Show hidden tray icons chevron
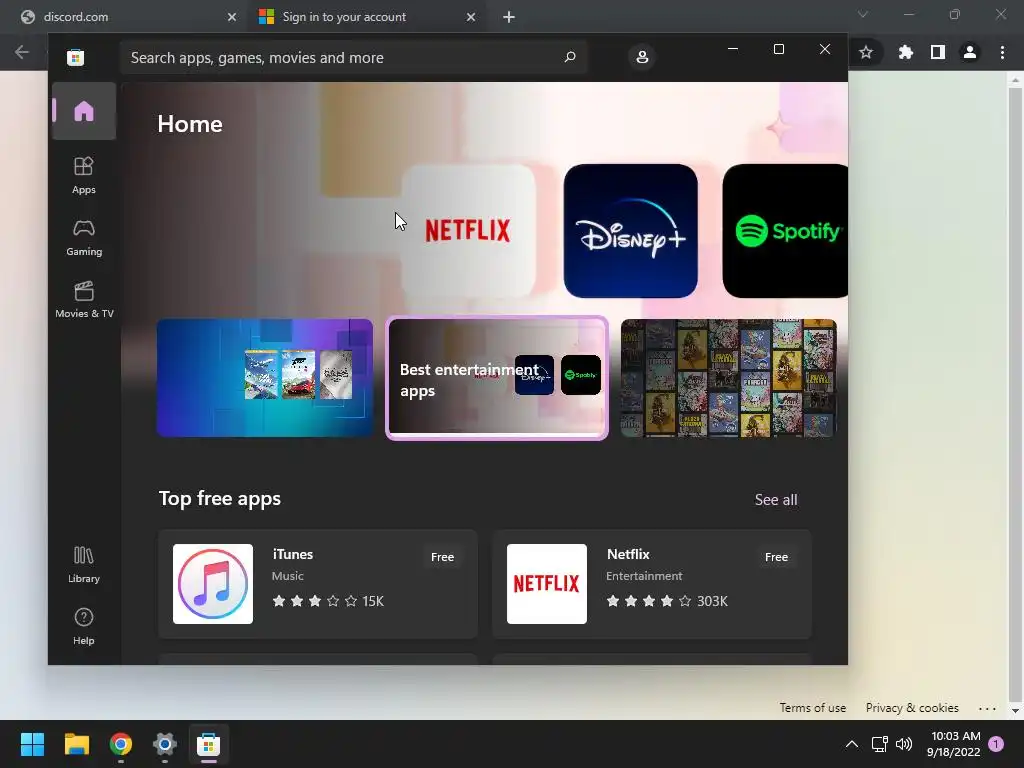1024x768 pixels. pos(852,744)
